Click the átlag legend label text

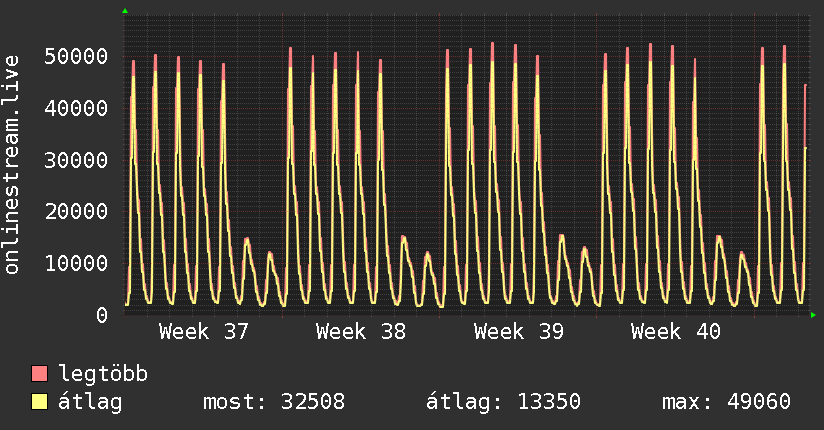point(90,402)
